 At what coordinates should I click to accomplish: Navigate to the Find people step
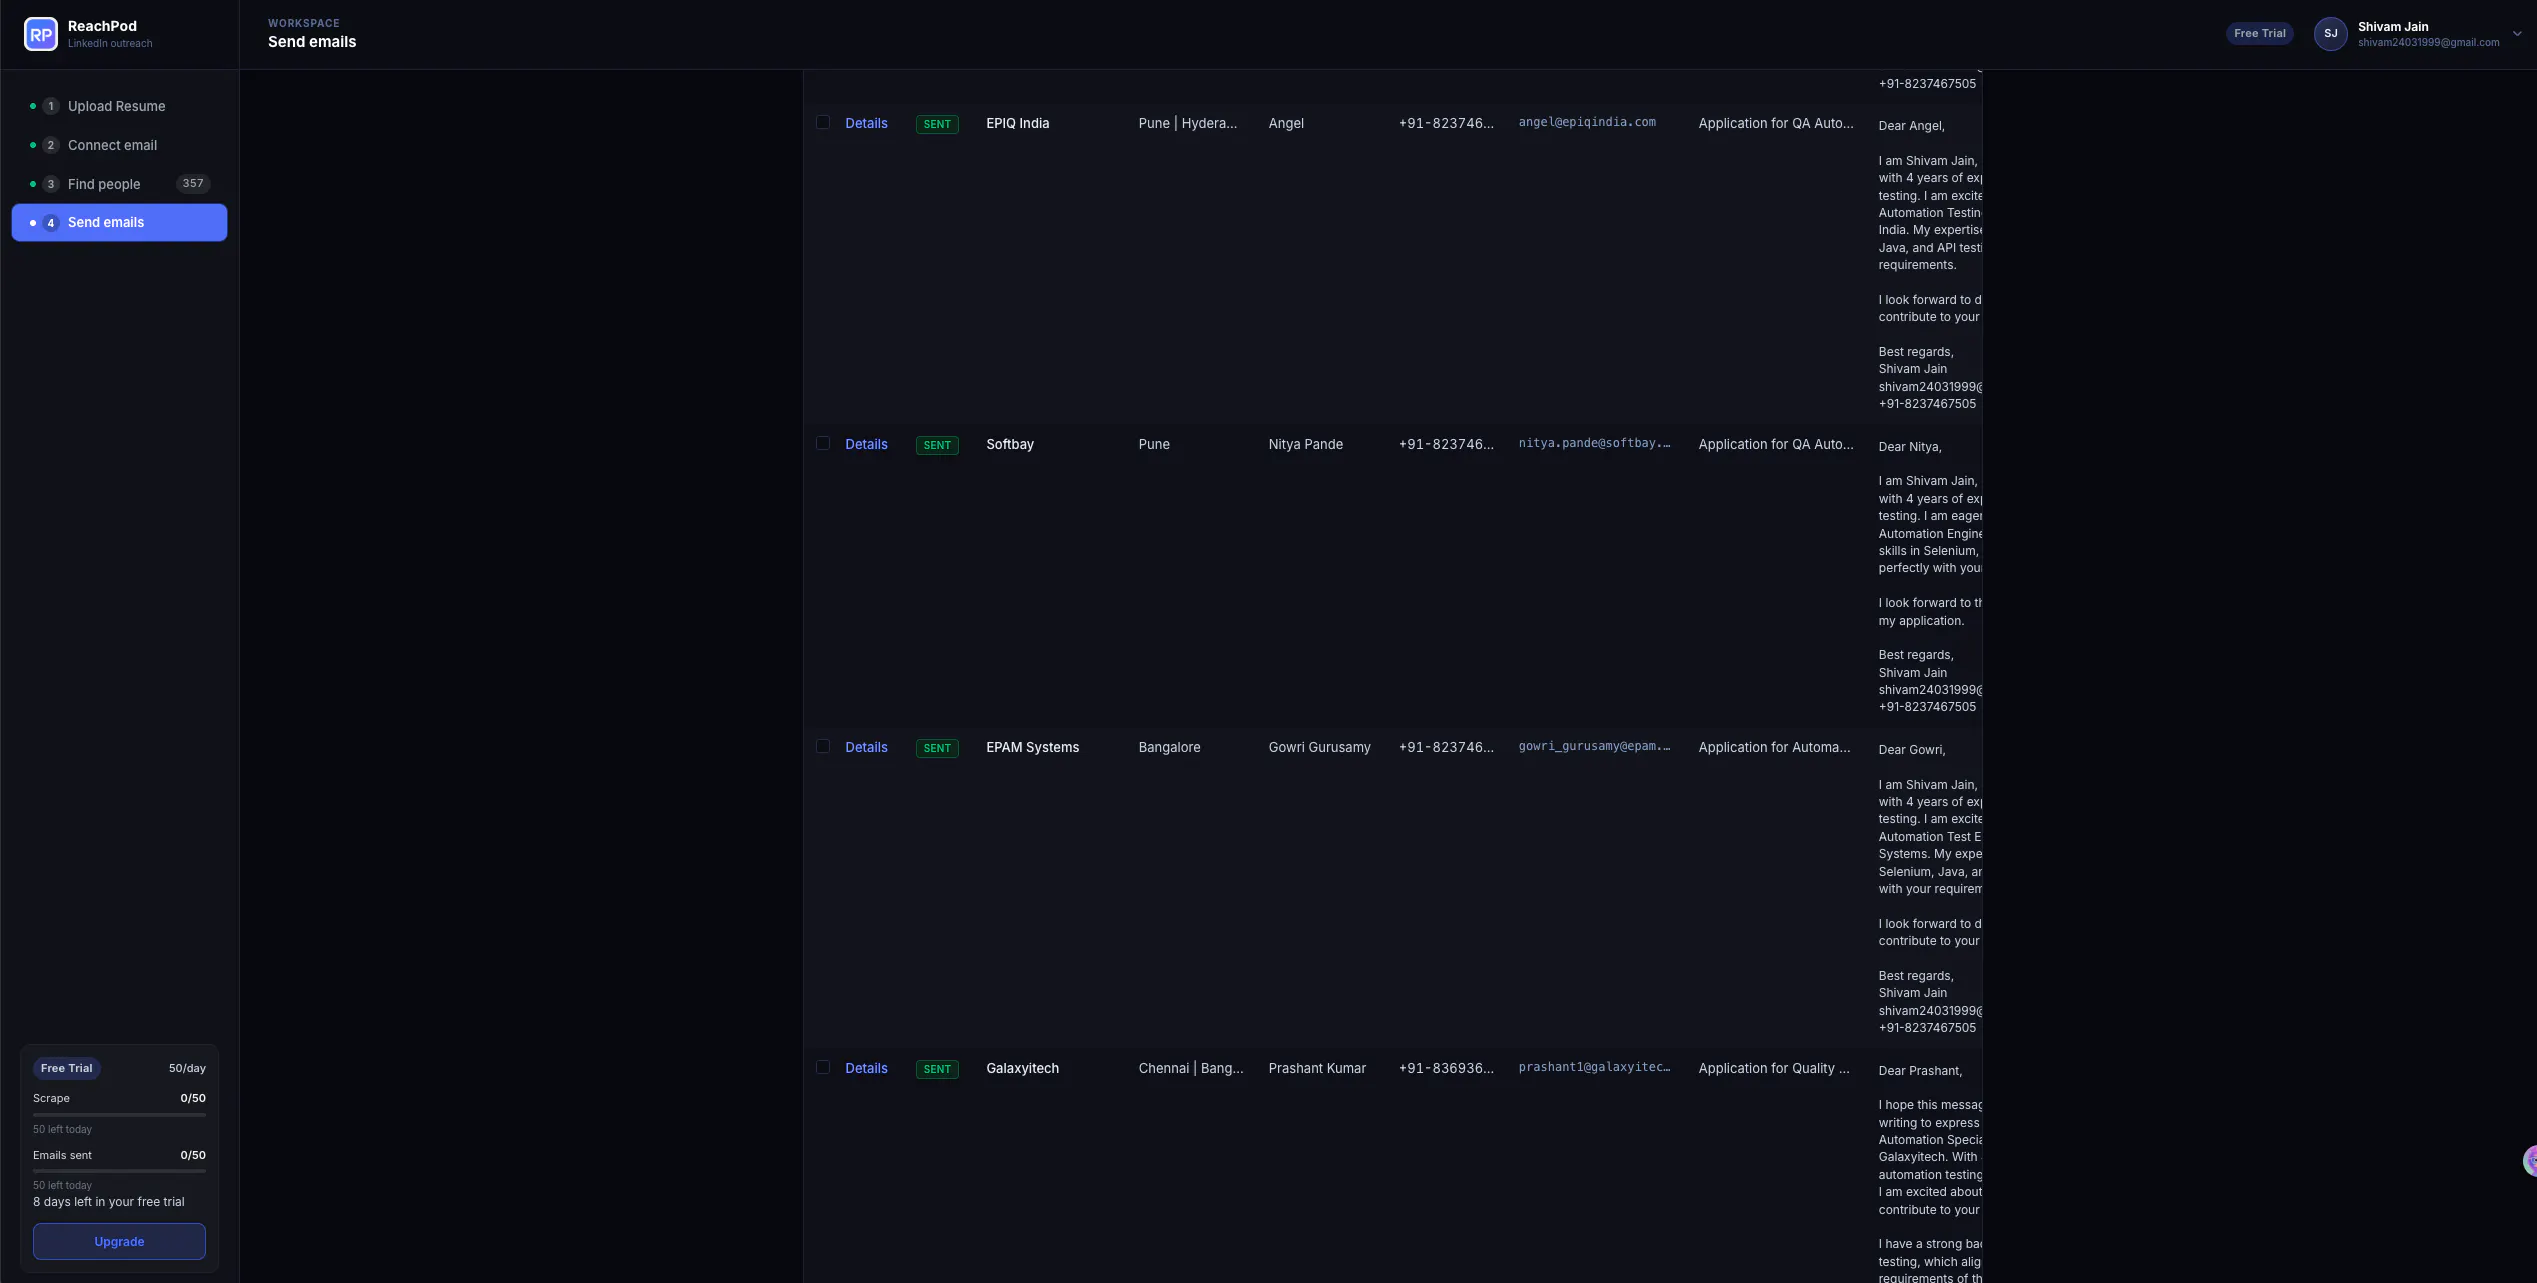[119, 184]
